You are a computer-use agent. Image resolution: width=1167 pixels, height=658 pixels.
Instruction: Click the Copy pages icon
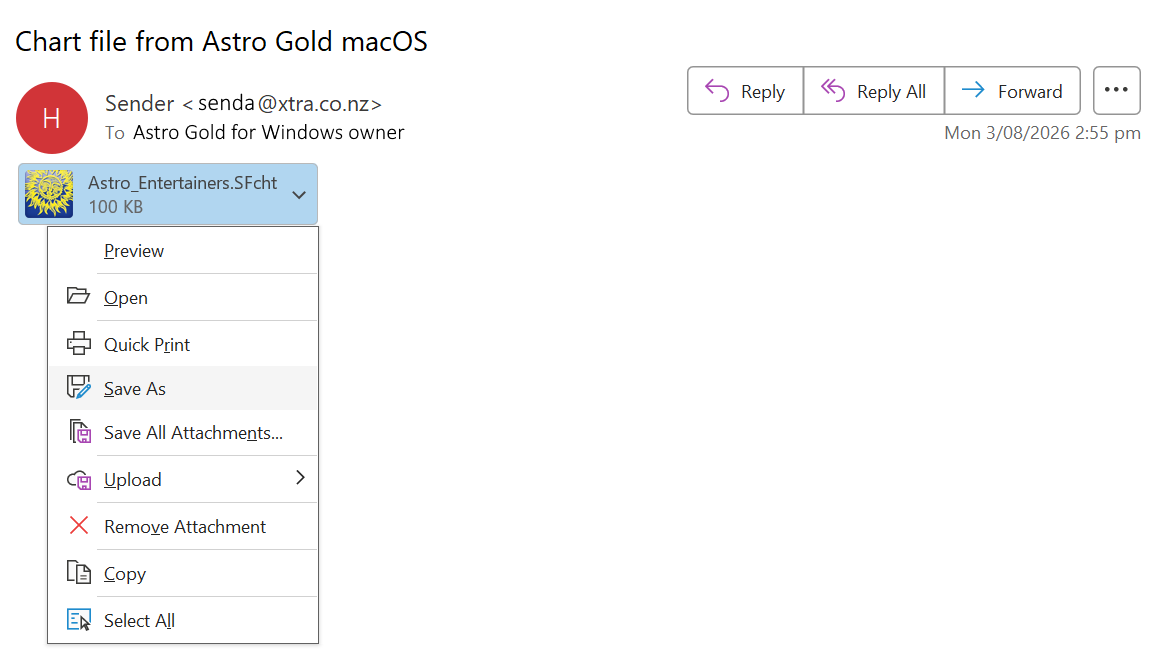pyautogui.click(x=79, y=572)
